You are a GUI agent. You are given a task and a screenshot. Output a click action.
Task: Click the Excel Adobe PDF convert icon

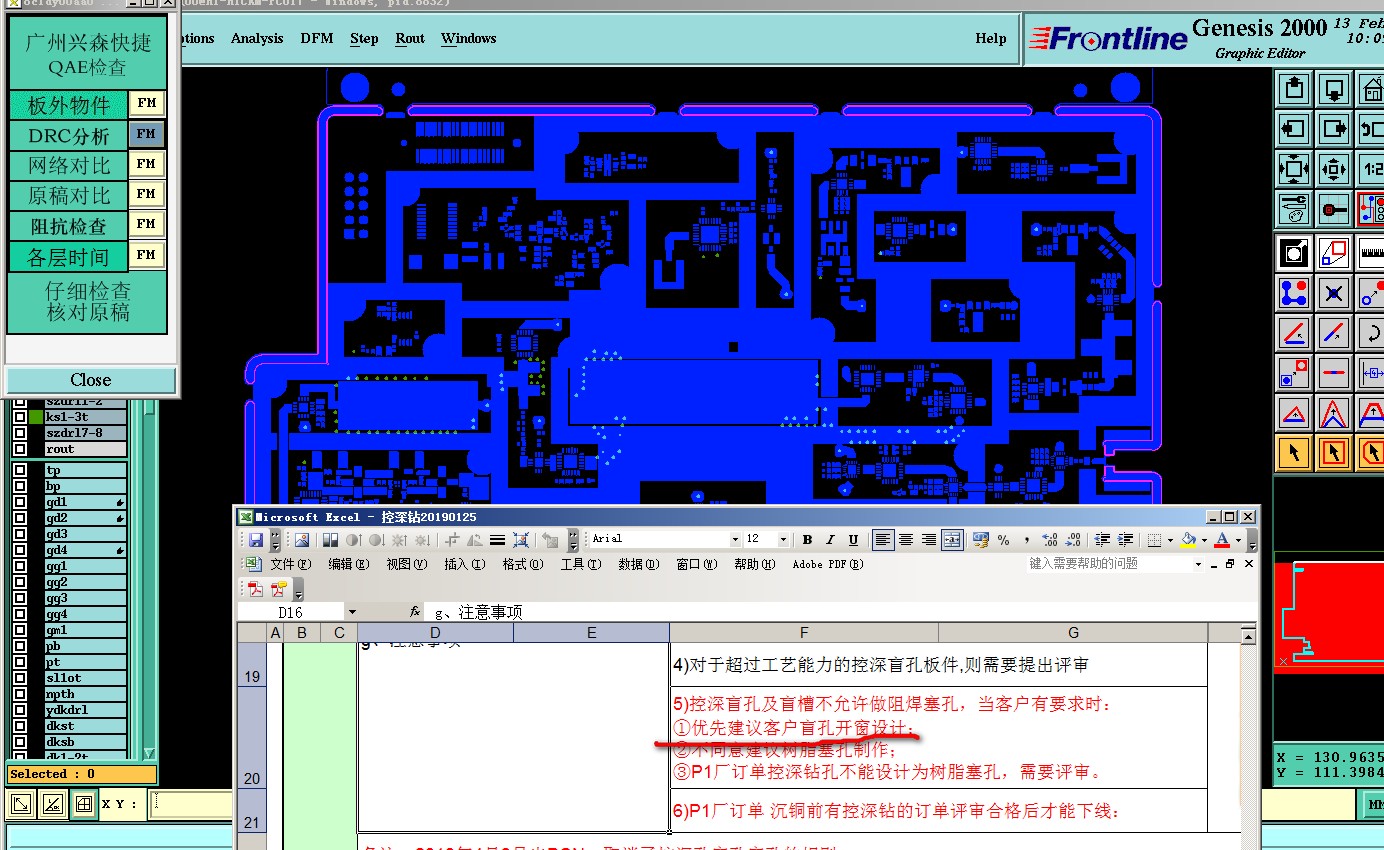(x=255, y=588)
